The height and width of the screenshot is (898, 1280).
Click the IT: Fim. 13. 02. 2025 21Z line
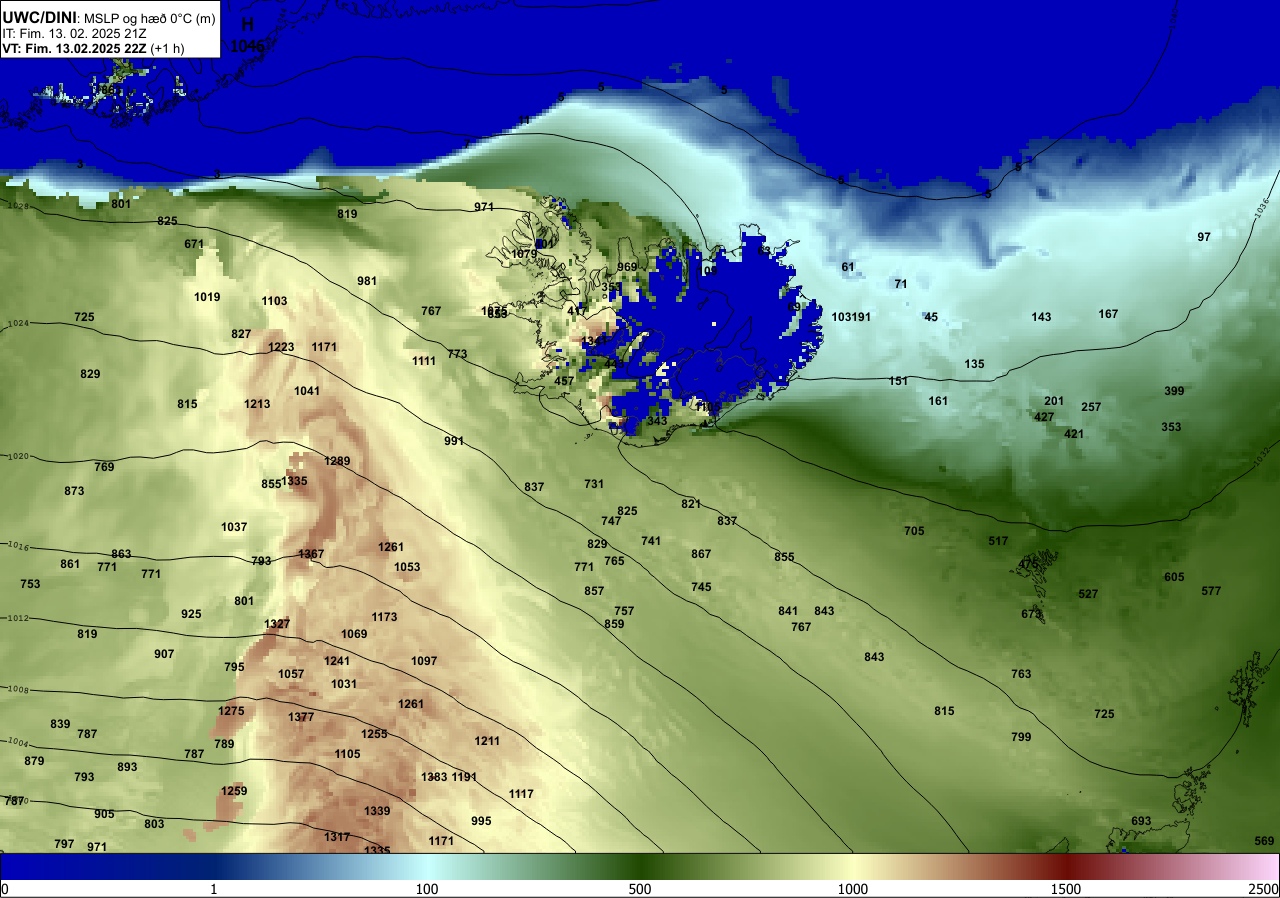76,33
